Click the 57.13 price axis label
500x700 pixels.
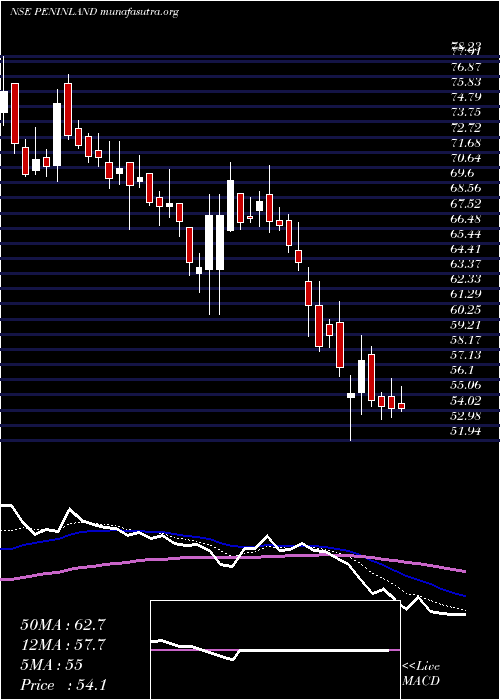coord(466,355)
